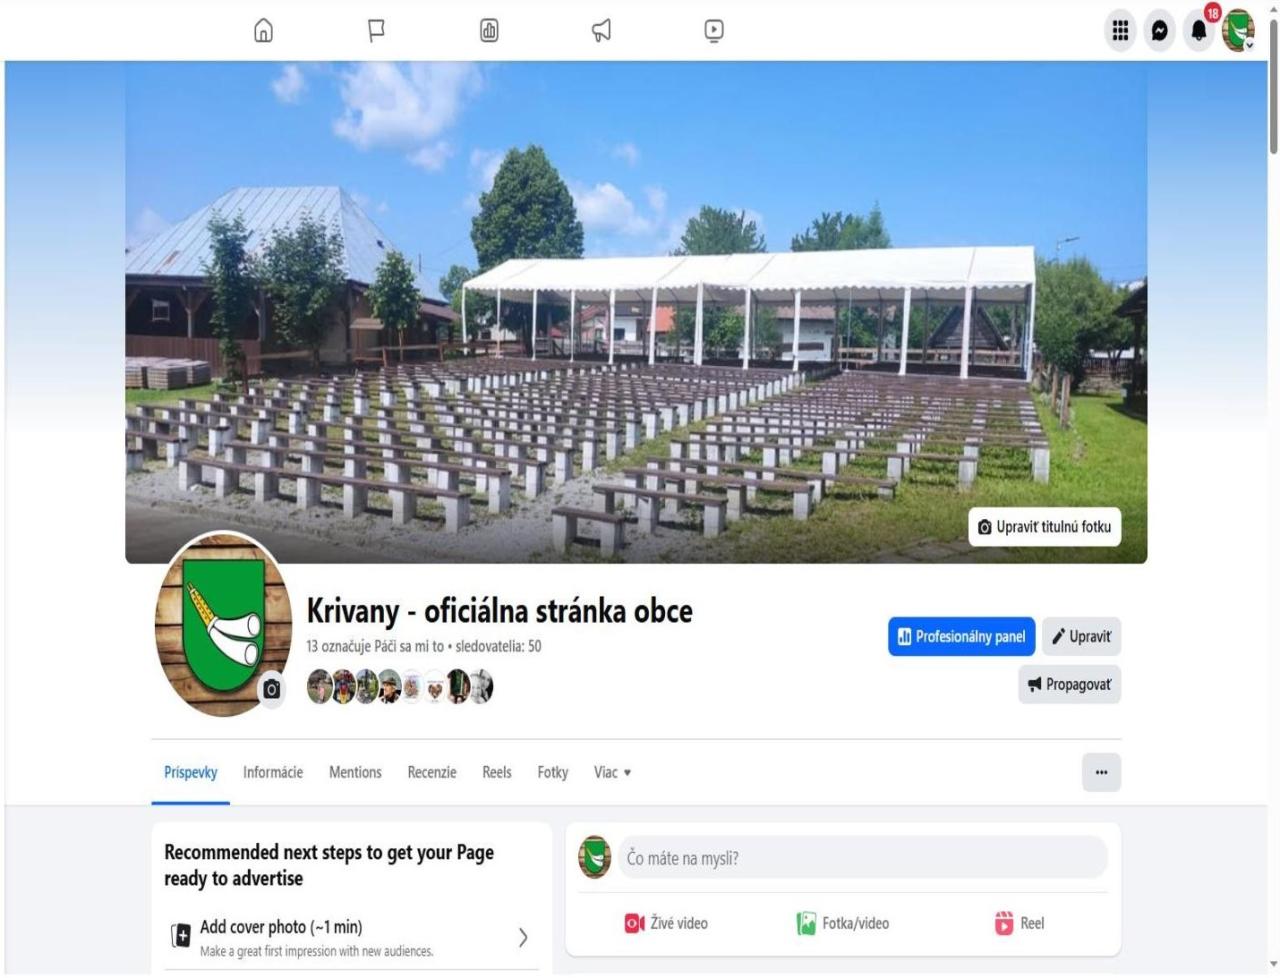Start a Živé video post

click(x=666, y=924)
